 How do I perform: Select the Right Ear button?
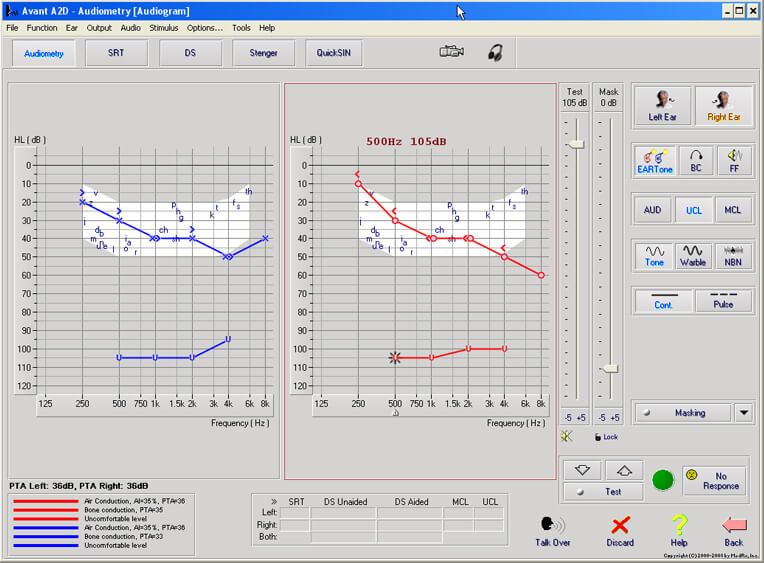pyautogui.click(x=723, y=105)
